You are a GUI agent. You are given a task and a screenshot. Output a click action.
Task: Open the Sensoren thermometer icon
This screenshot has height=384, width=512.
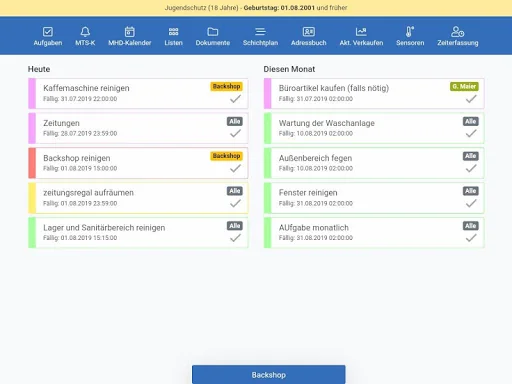point(410,32)
